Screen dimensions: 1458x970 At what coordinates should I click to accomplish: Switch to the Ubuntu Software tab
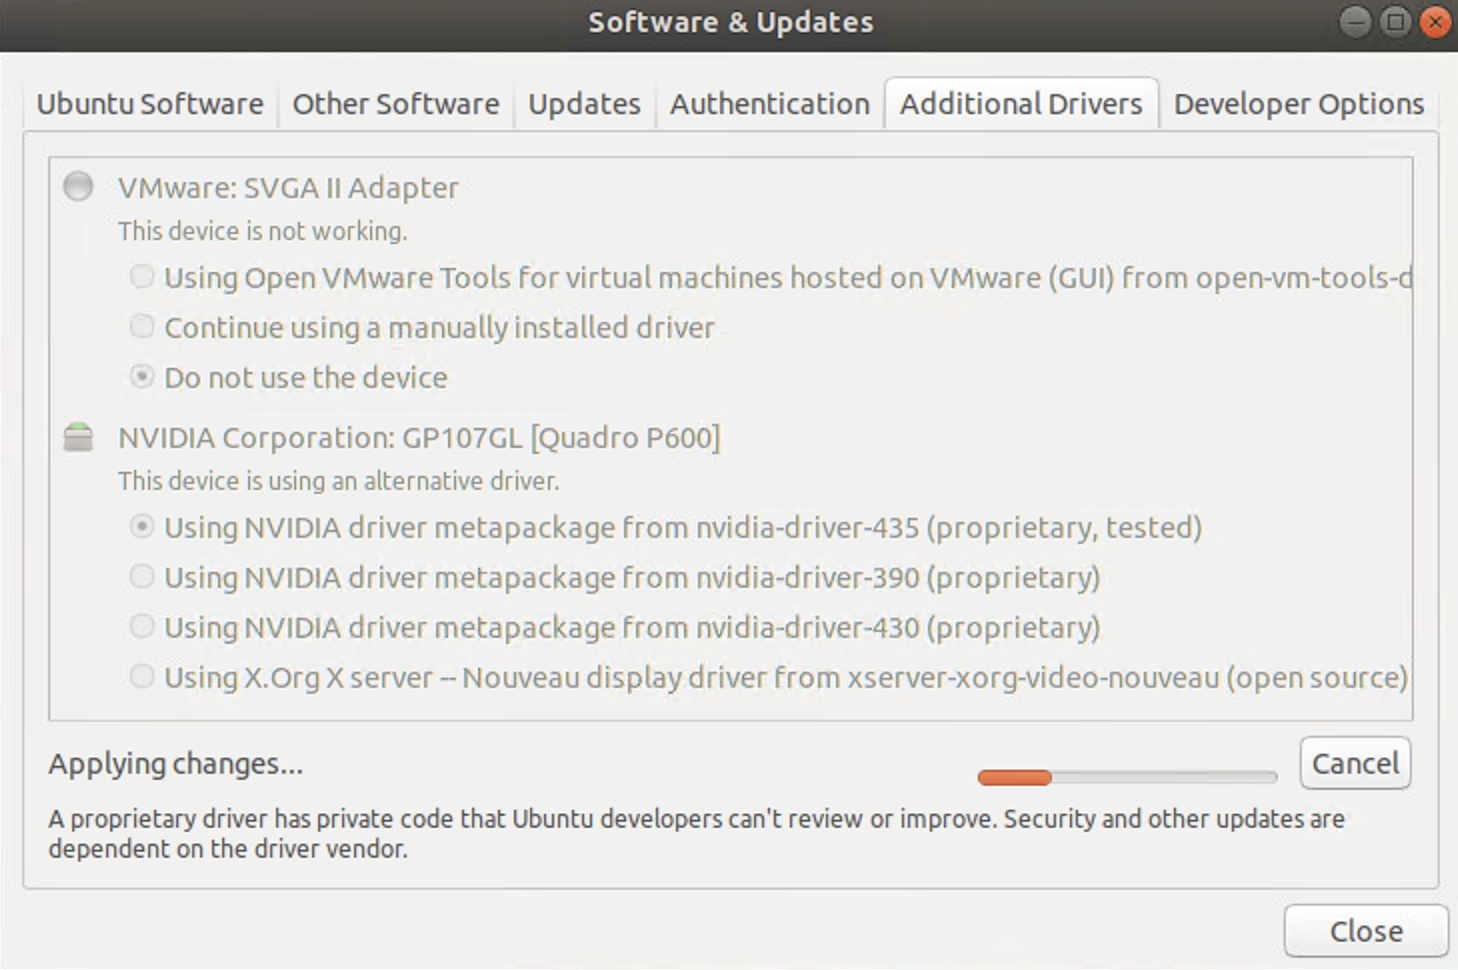coord(150,104)
